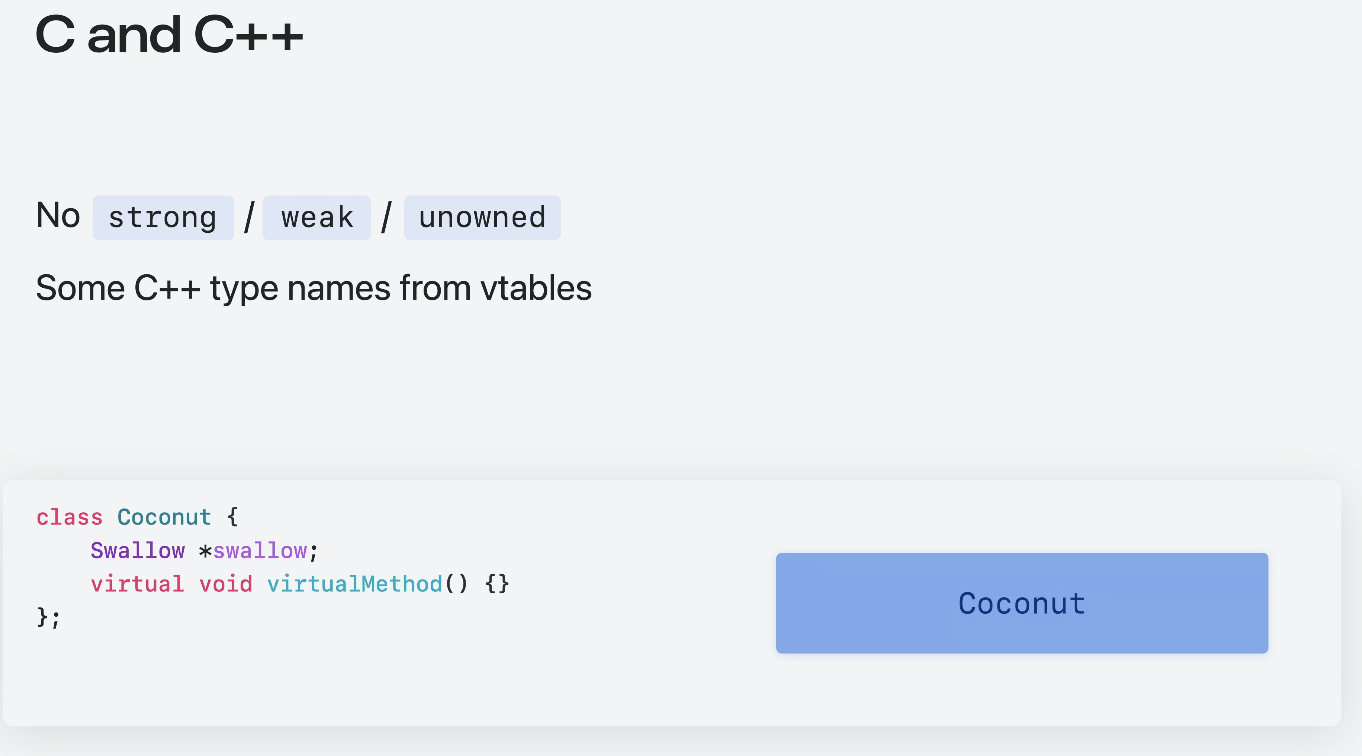This screenshot has width=1362, height=756.
Task: Click the "virtual" keyword in code
Action: tap(137, 583)
